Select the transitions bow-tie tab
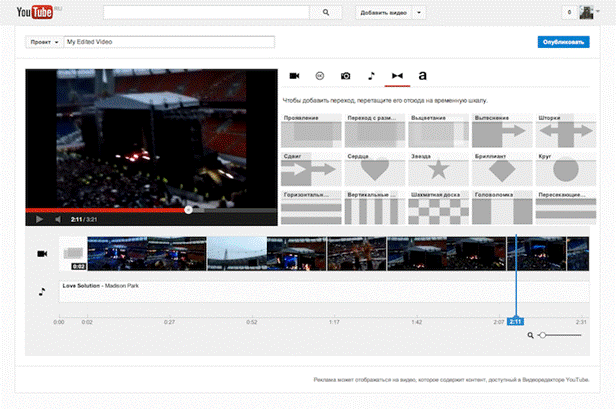 tap(397, 76)
